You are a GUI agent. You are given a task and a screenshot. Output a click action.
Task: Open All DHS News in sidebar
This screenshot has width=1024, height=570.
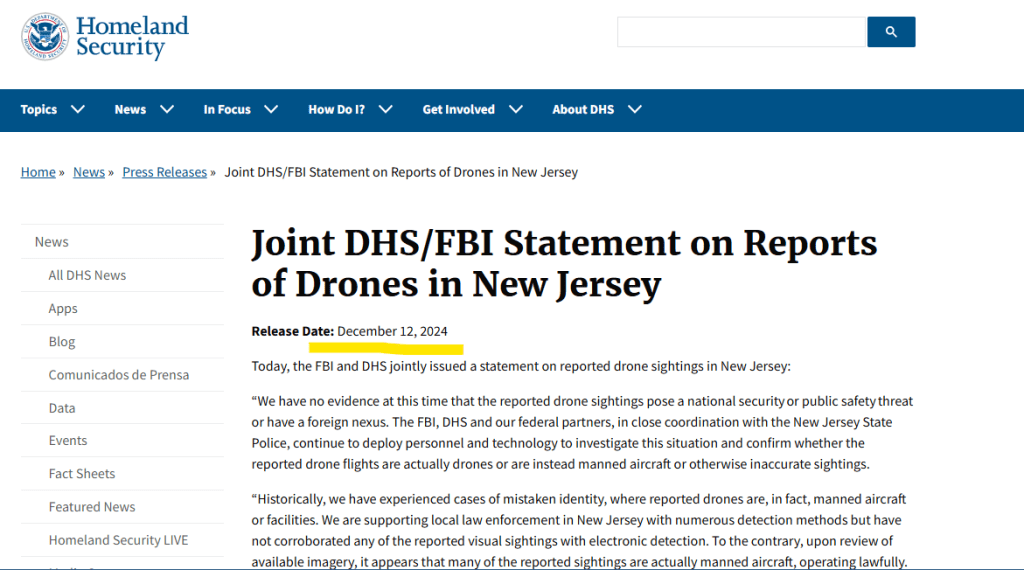(87, 275)
